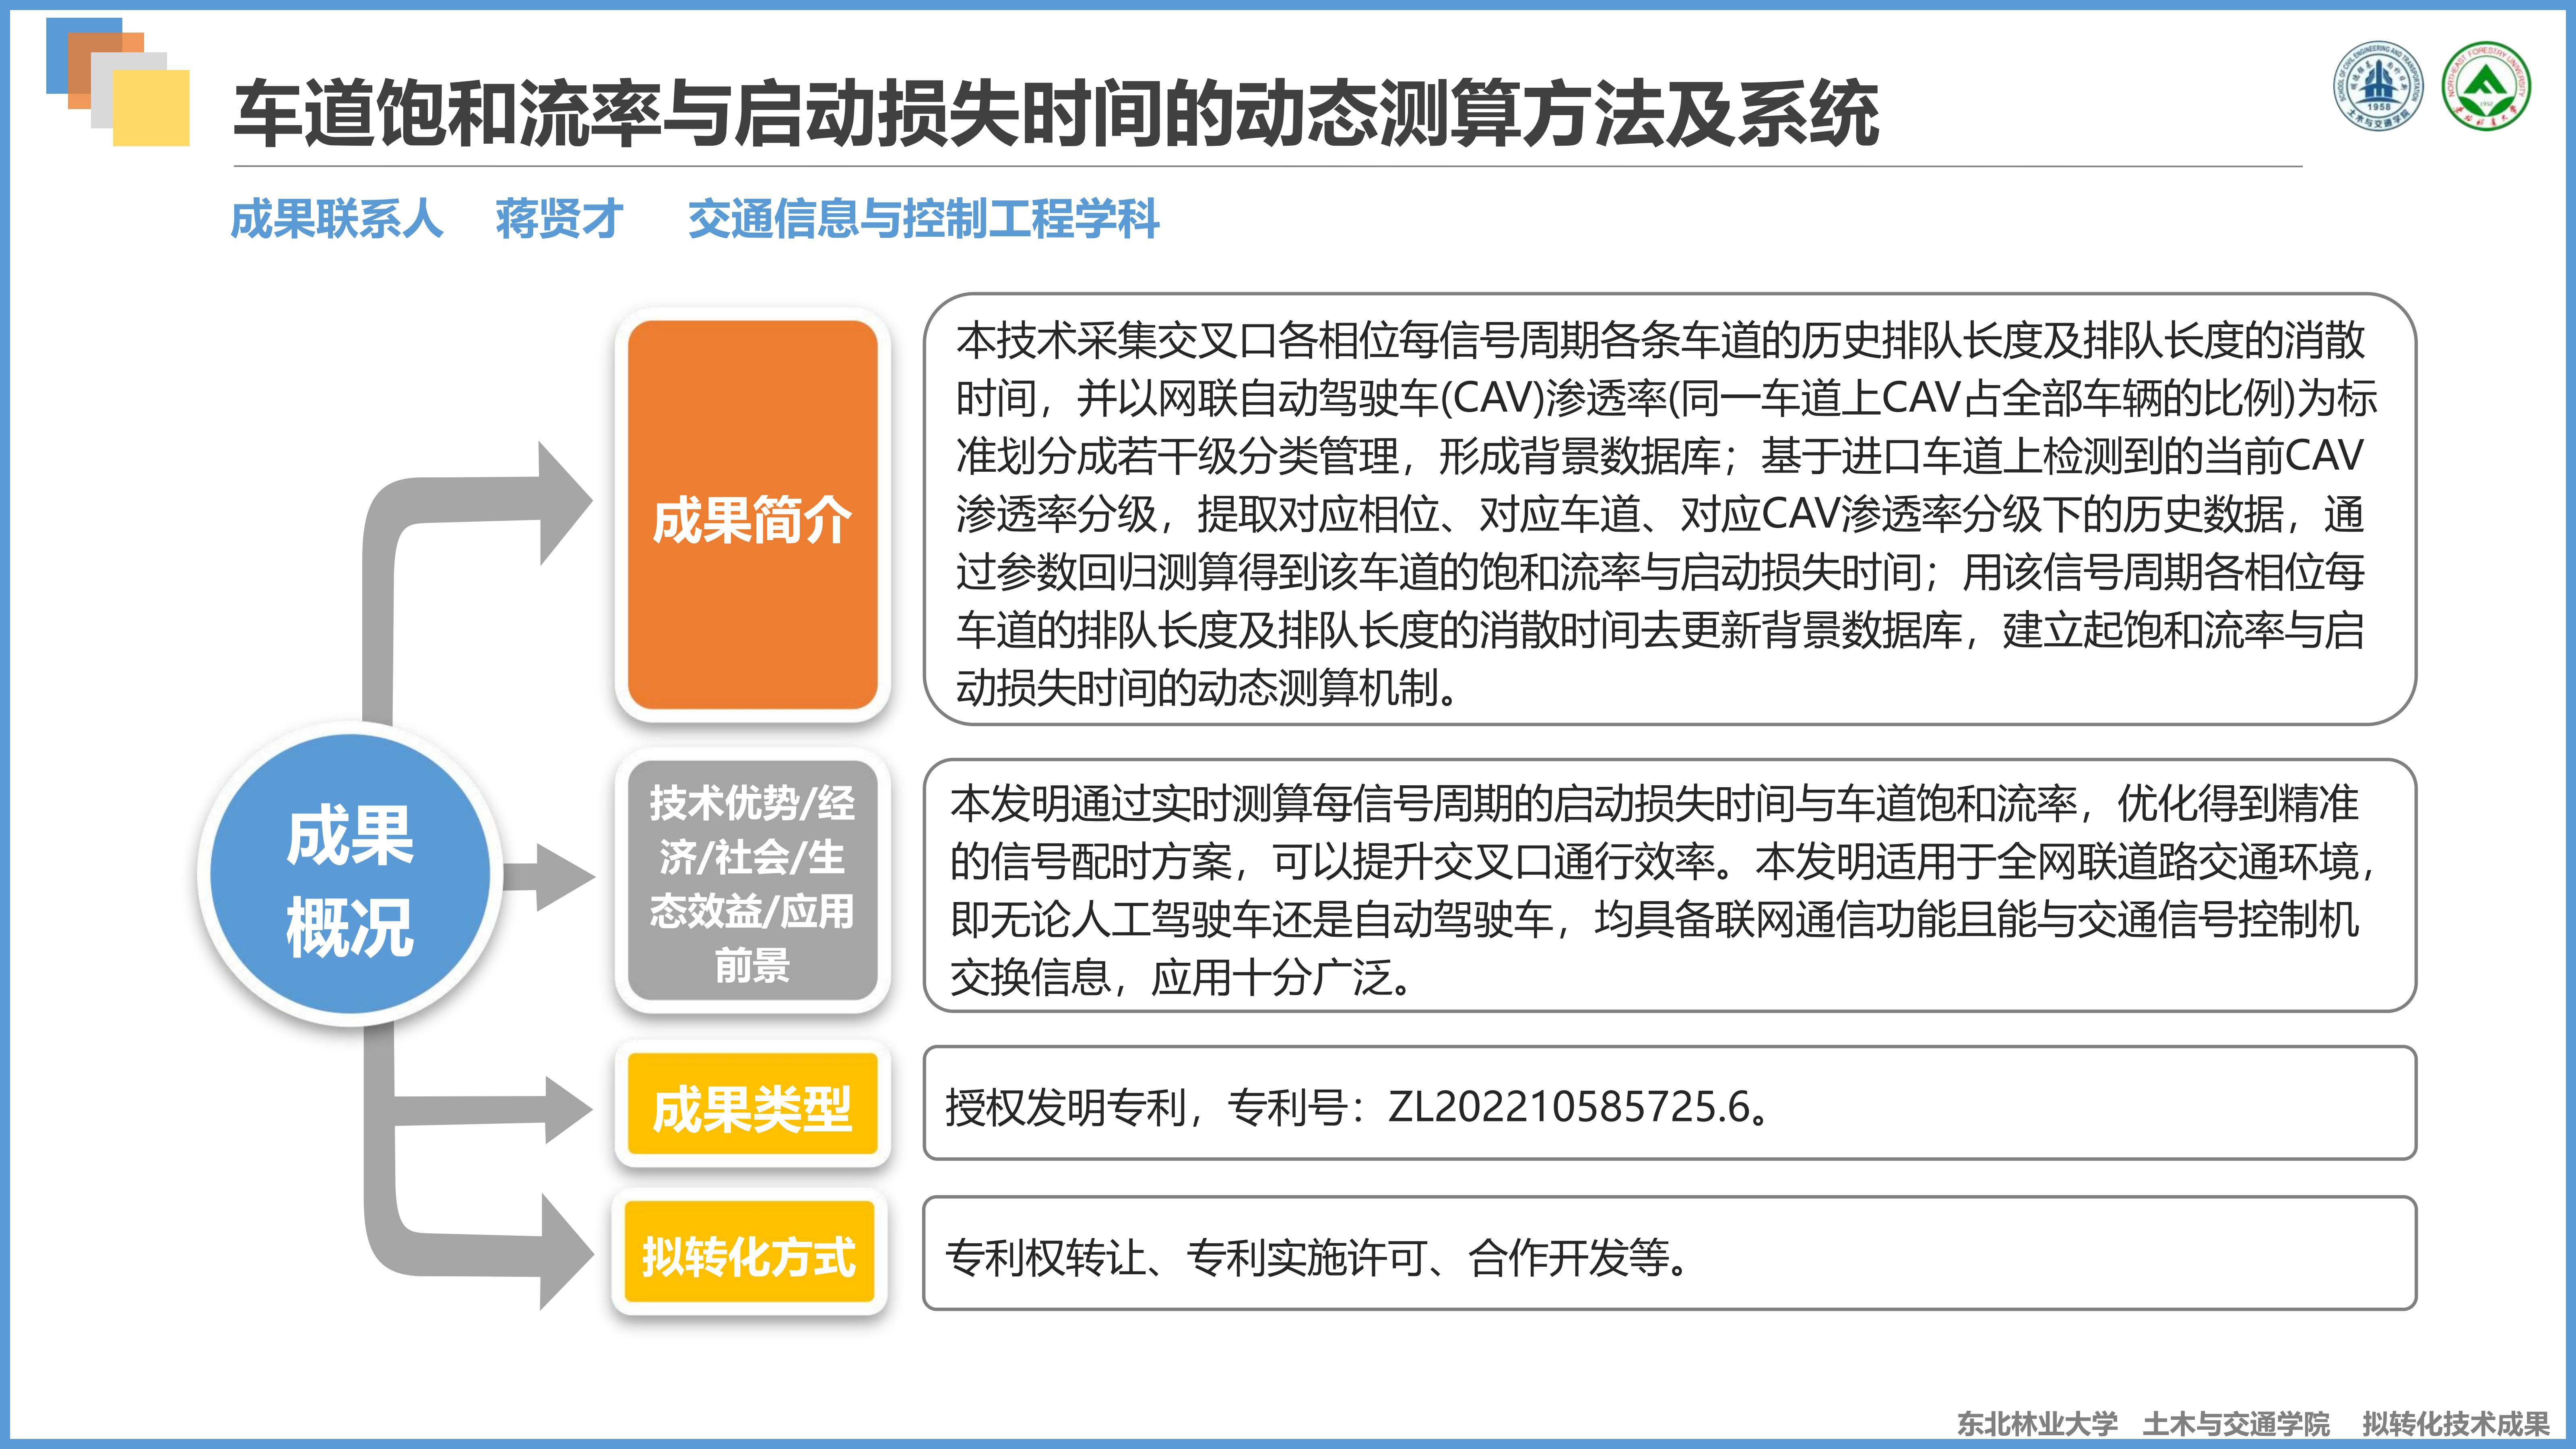2576x1449 pixels.
Task: Click the achievement introduction paragraph about CAV
Action: pos(1668,512)
